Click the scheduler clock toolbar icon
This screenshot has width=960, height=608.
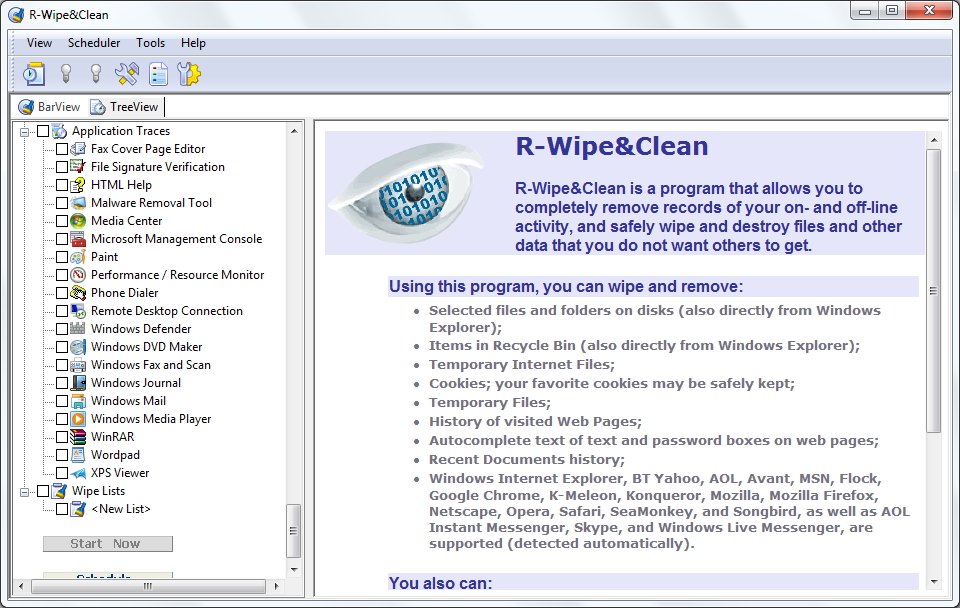[34, 73]
